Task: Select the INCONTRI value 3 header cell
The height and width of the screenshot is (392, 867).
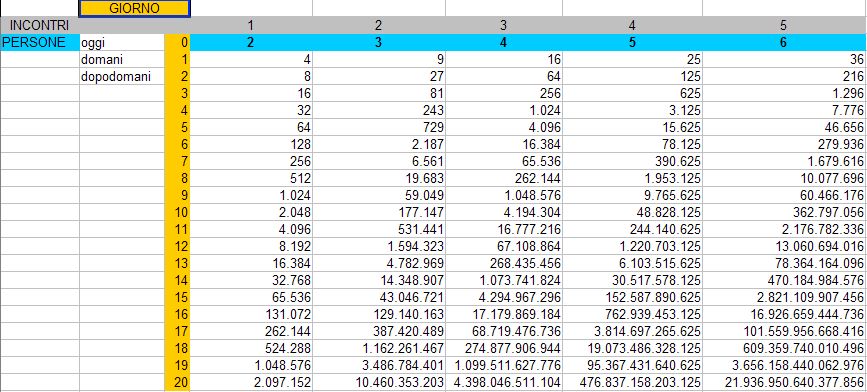Action: [x=504, y=25]
